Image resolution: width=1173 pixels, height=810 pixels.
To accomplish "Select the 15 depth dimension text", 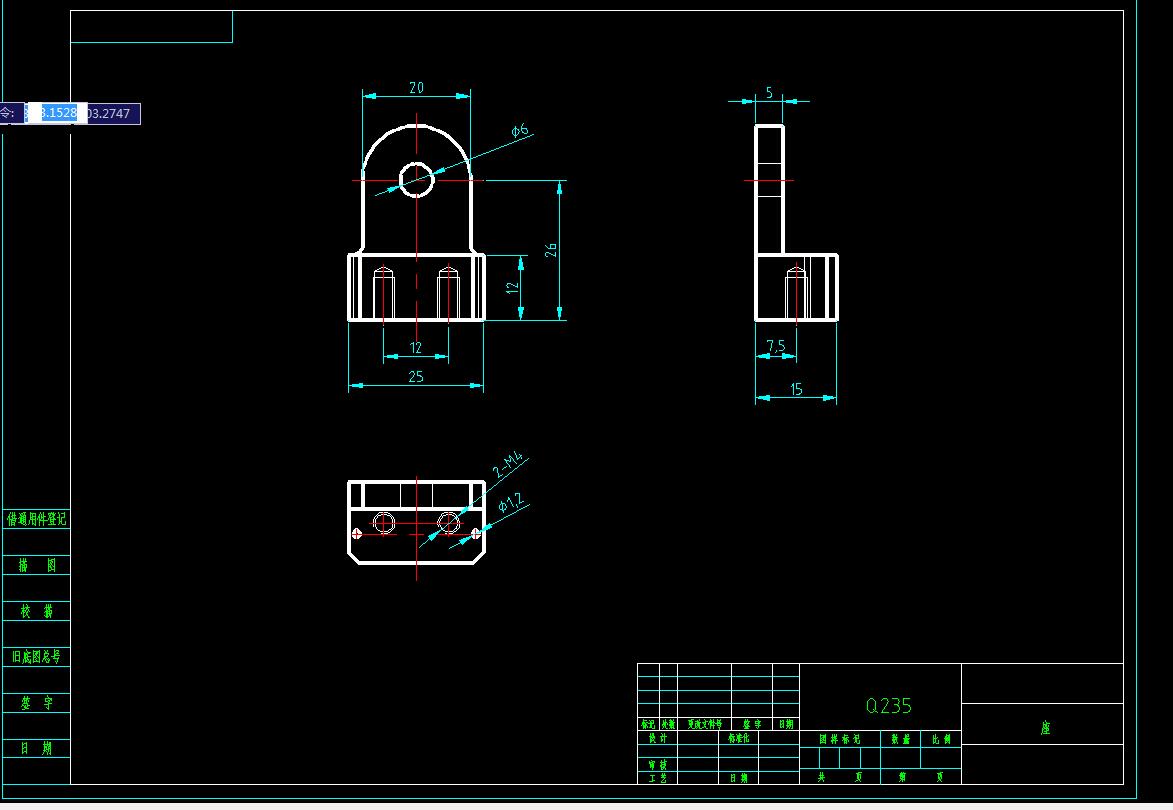I will coord(796,389).
